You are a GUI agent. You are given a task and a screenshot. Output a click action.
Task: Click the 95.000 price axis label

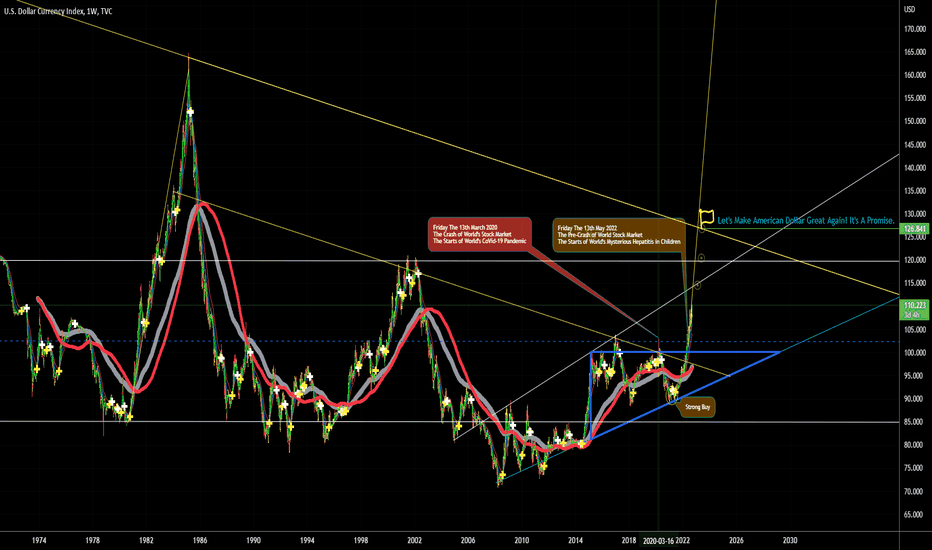tap(915, 376)
